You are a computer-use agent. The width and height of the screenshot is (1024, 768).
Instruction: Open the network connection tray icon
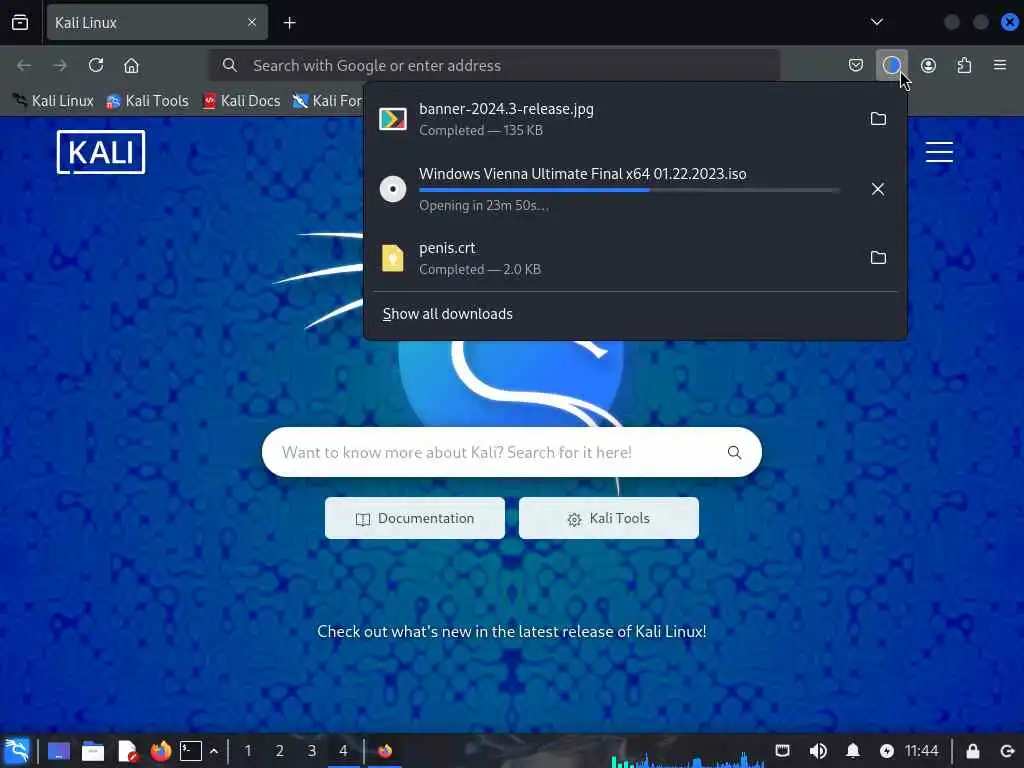tap(782, 751)
